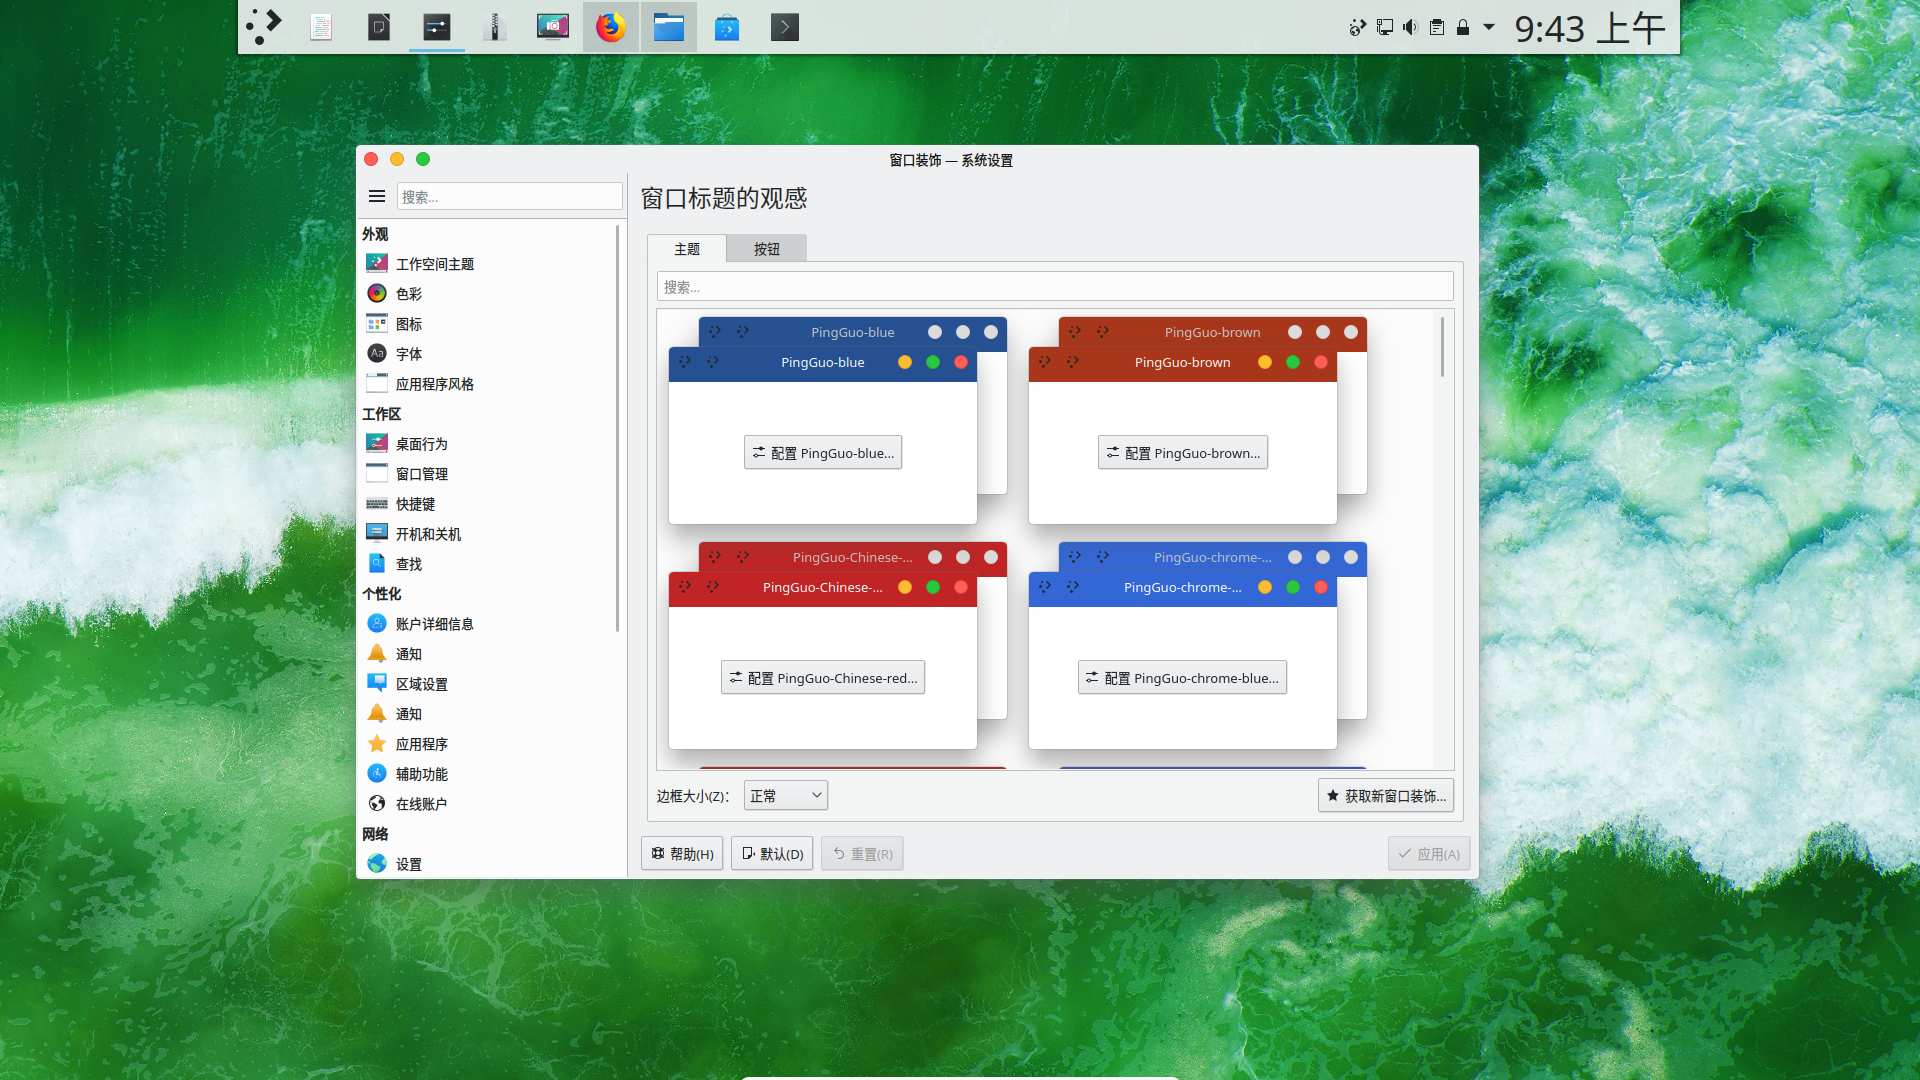
Task: Click the 重置(R) button
Action: point(862,854)
